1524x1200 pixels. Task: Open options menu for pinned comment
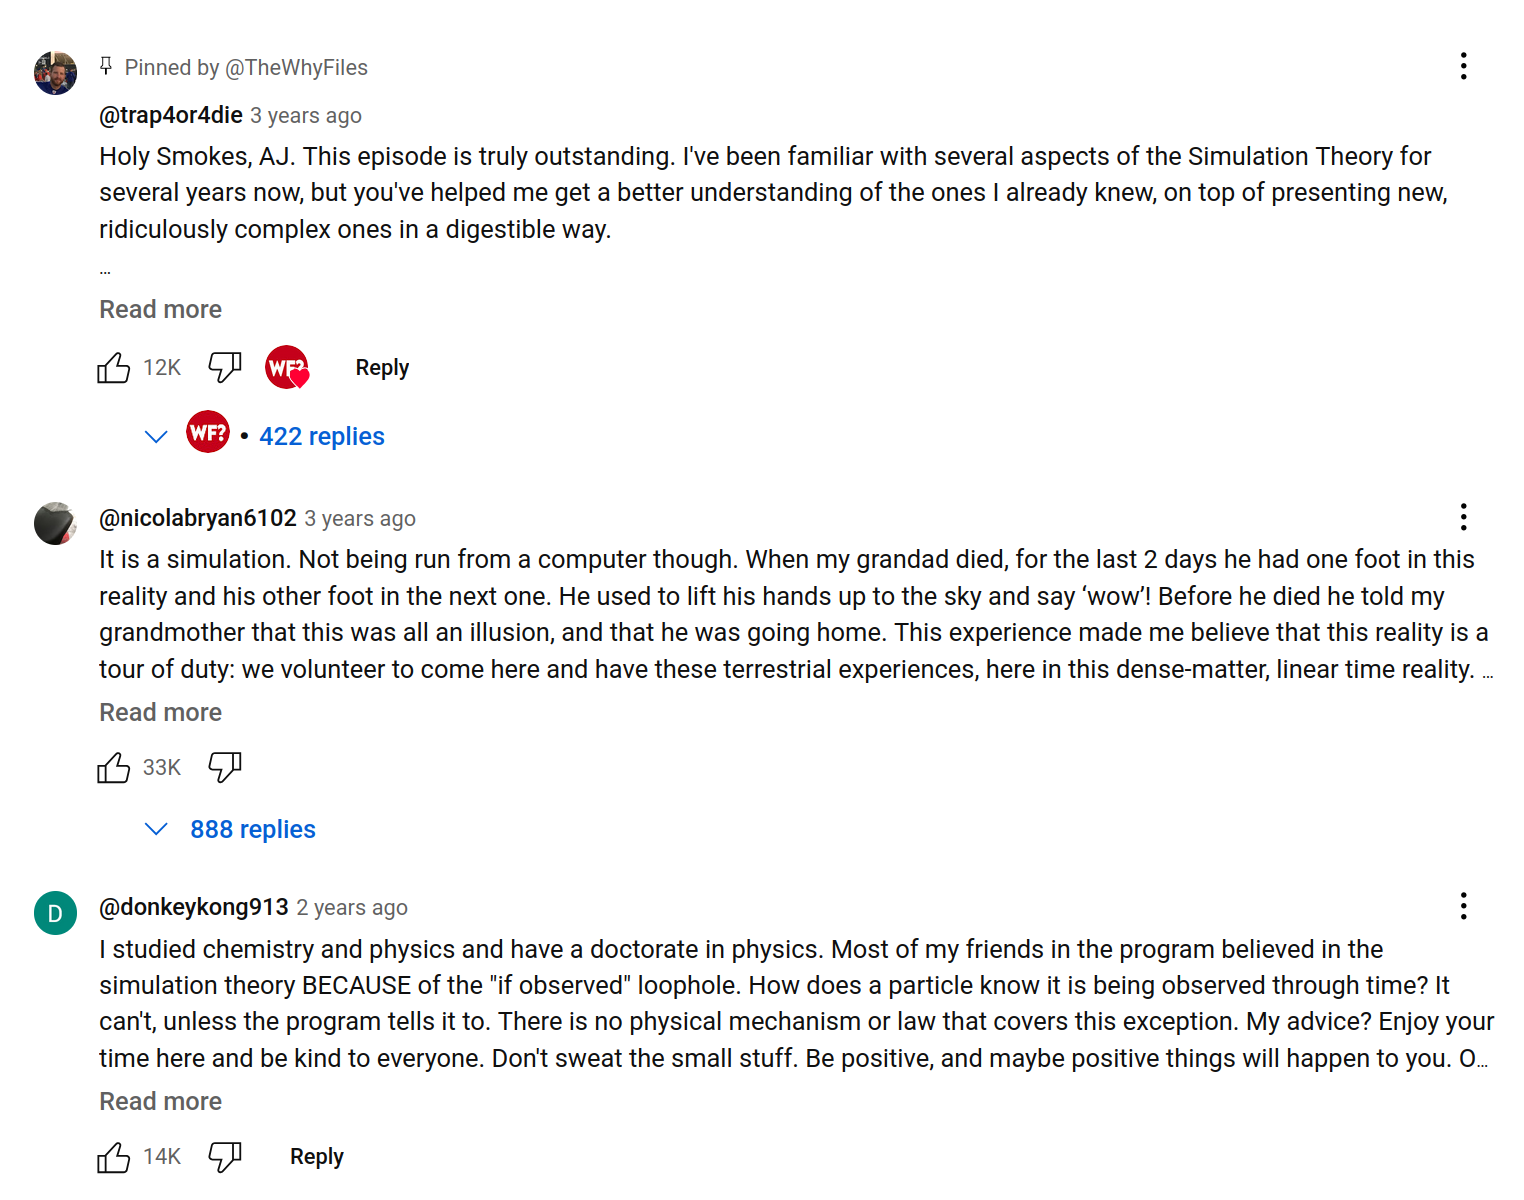(1463, 67)
